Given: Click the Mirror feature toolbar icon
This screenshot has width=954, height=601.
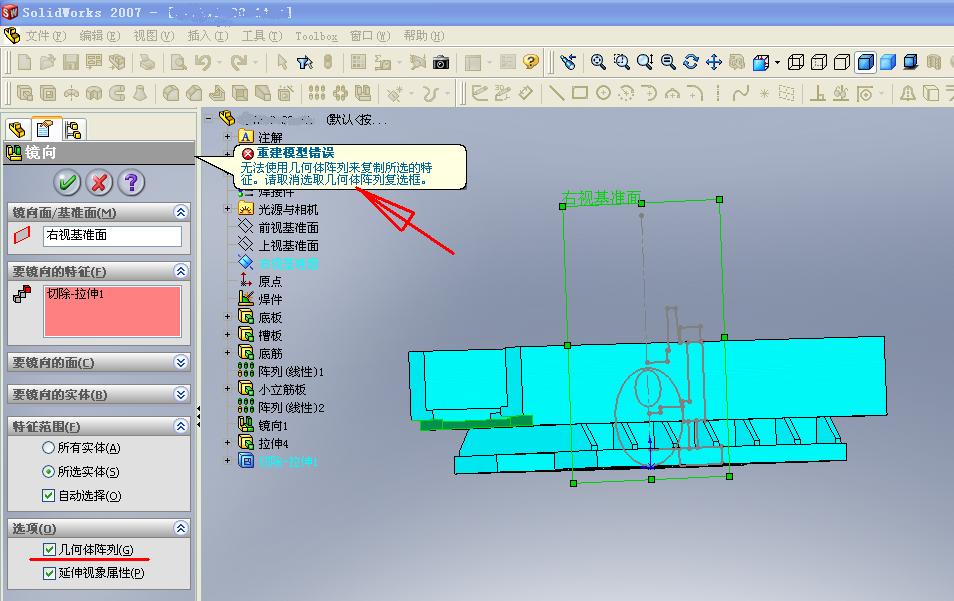Looking at the screenshot, I should (x=363, y=93).
